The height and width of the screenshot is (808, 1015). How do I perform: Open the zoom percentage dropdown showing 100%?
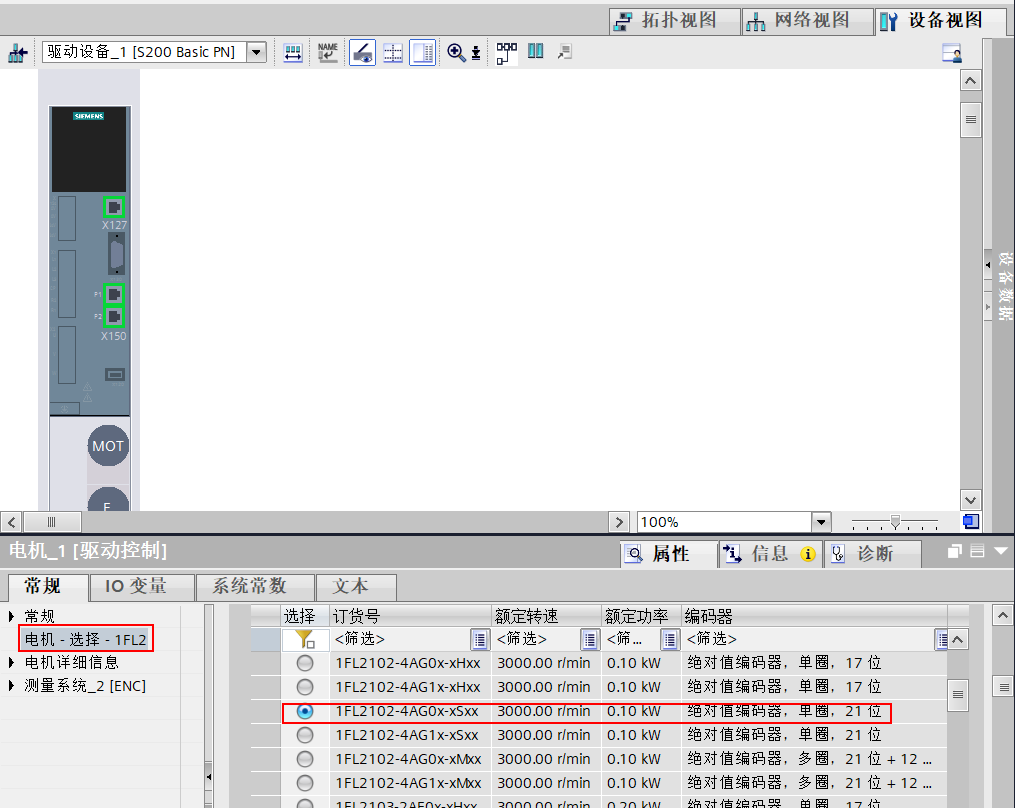pyautogui.click(x=820, y=521)
